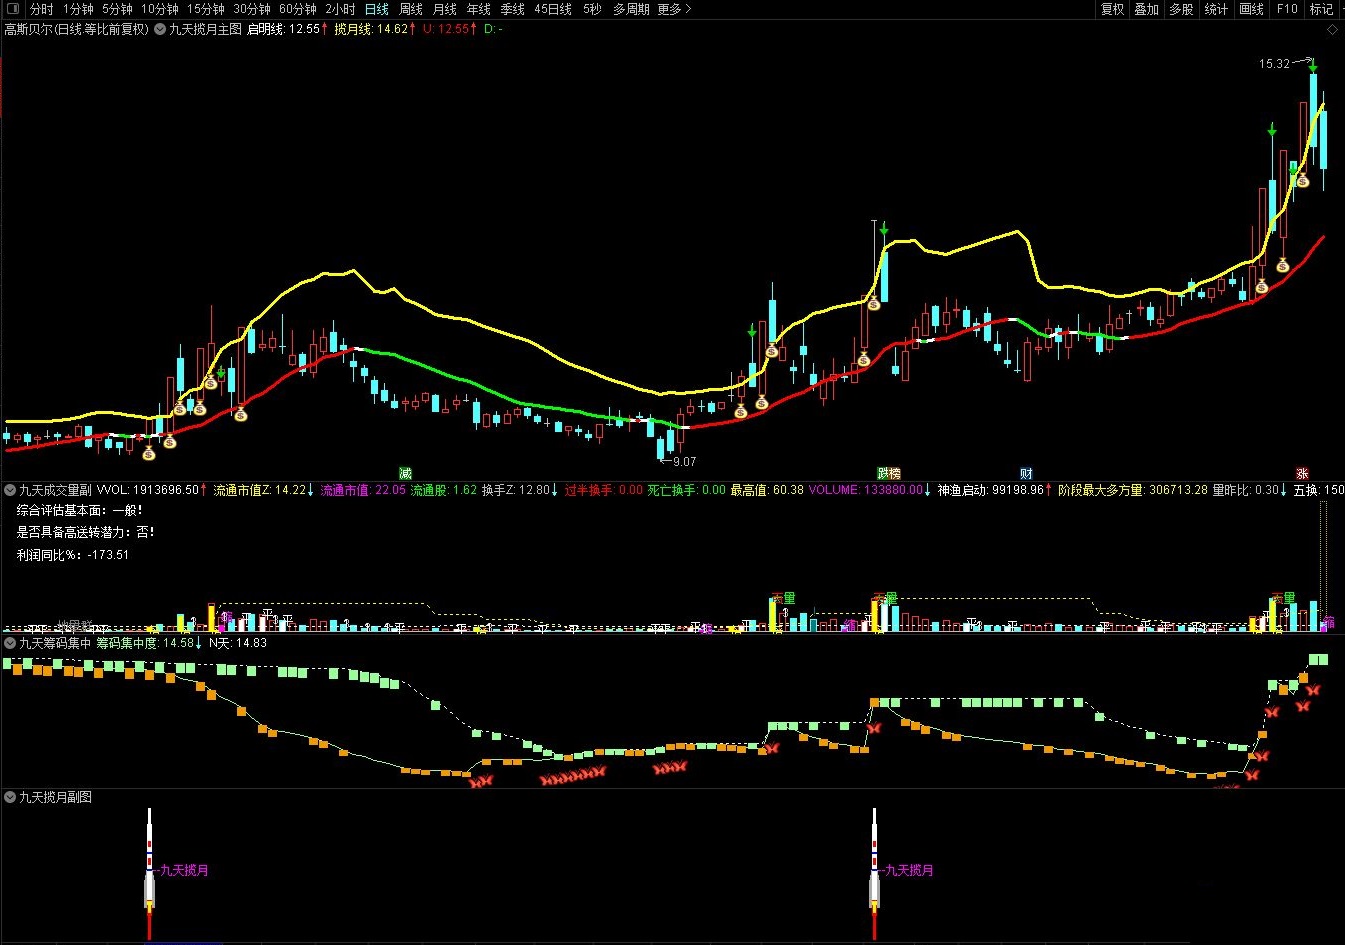1345x945 pixels.
Task: Click the green arrow at the 15.32 high
Action: [x=1313, y=68]
